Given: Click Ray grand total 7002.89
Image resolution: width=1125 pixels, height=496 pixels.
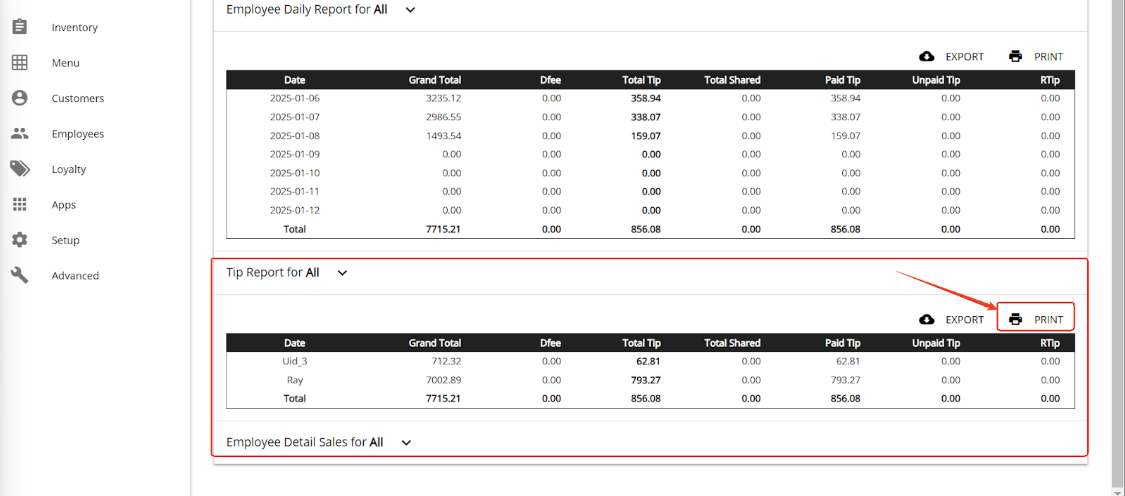Looking at the screenshot, I should pos(445,380).
